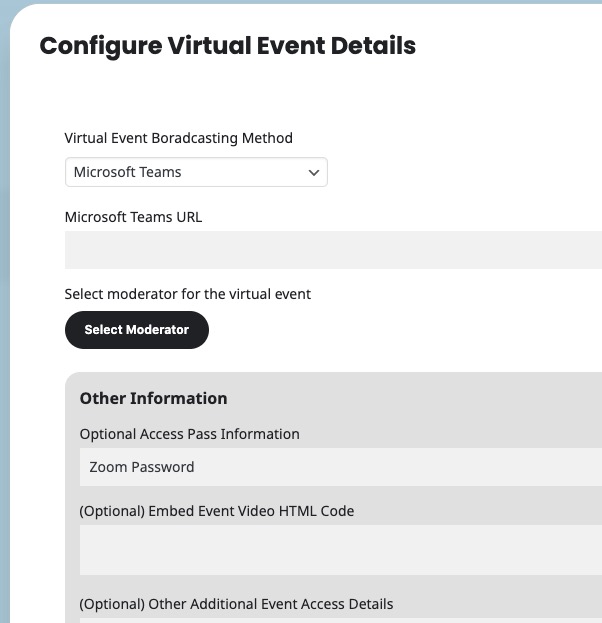The width and height of the screenshot is (602, 623).
Task: Click the word Configure in the page title
Action: (x=100, y=46)
